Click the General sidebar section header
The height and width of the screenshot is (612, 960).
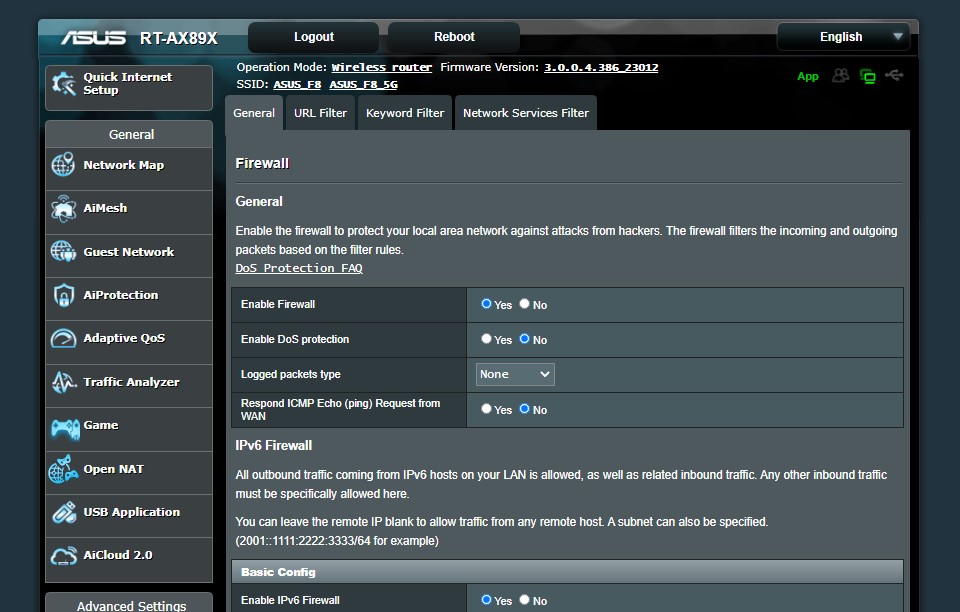[x=129, y=135]
